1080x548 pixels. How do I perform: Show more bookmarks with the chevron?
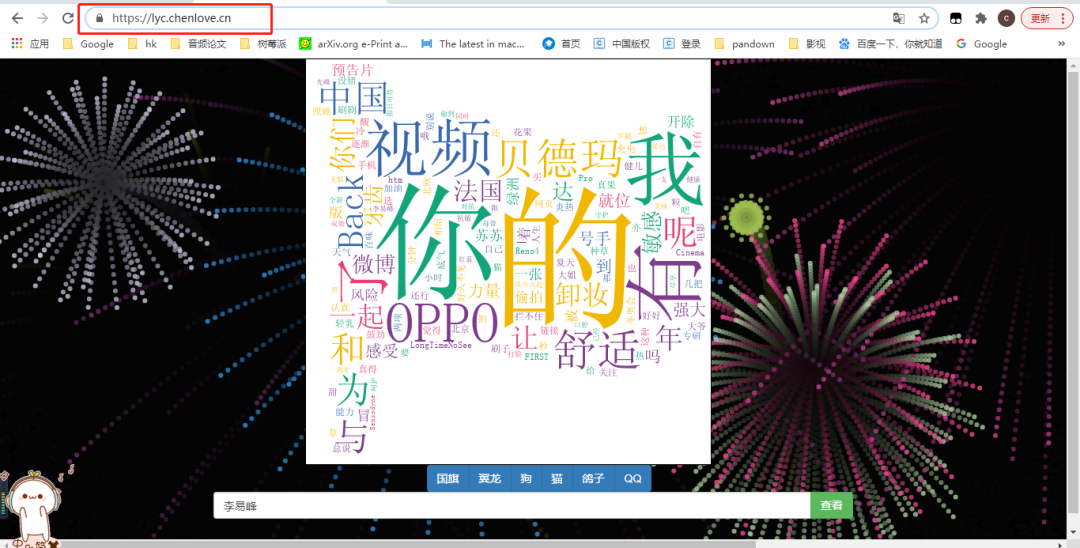tap(1061, 44)
